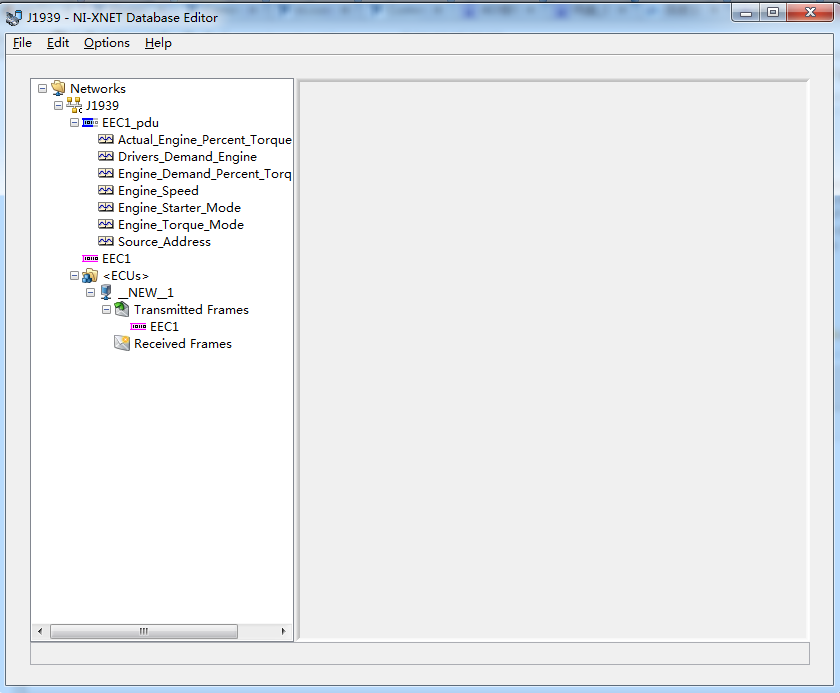Click the signal icon beside Engine_Speed
Screen dimensions: 840x693
106,191
